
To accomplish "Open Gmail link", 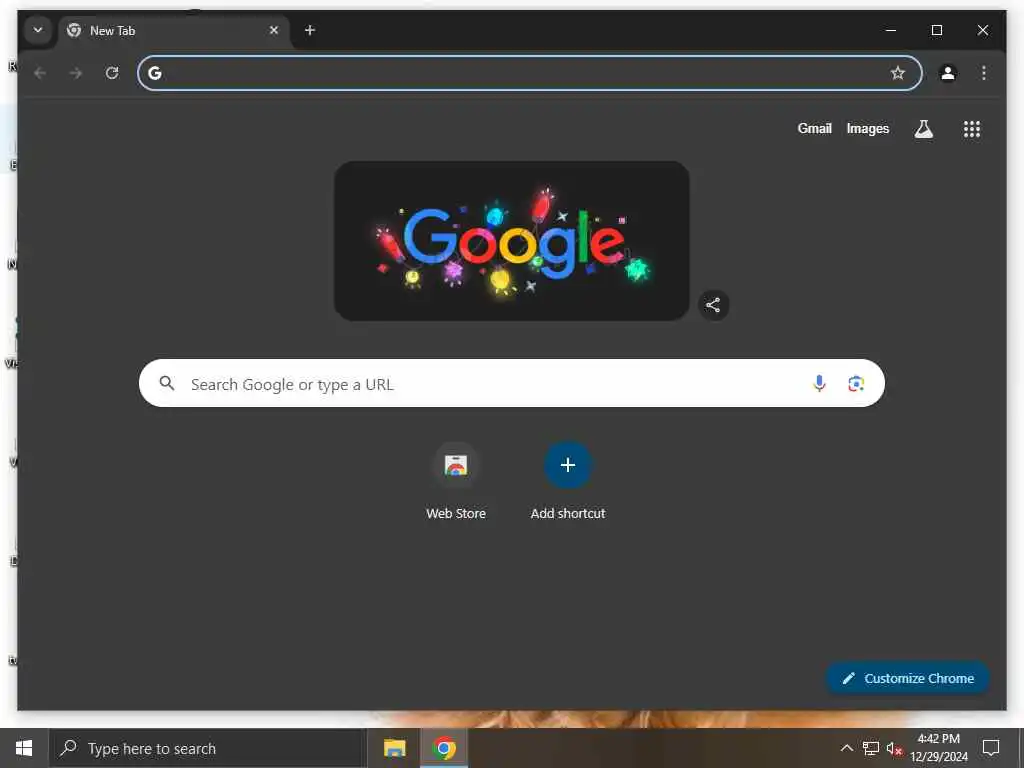I will (814, 129).
